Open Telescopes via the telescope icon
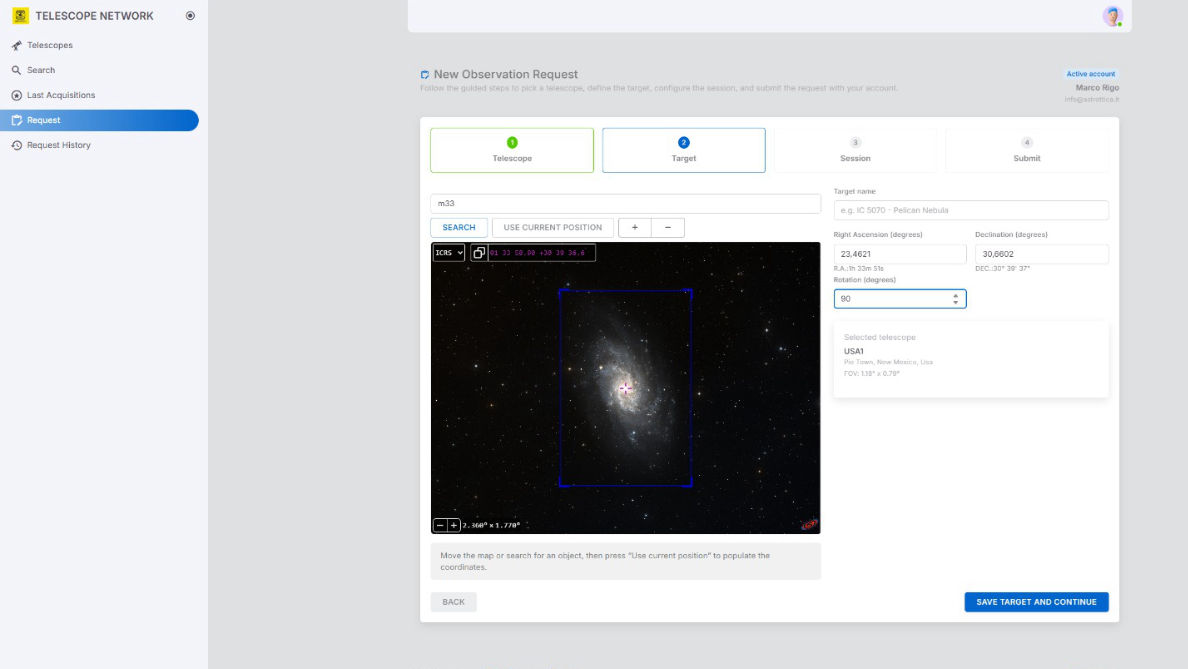This screenshot has height=669, width=1188. pyautogui.click(x=15, y=45)
